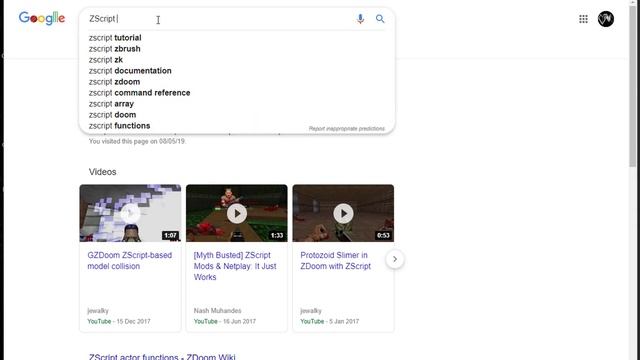Click the Google logo
The width and height of the screenshot is (640, 360).
click(x=42, y=18)
